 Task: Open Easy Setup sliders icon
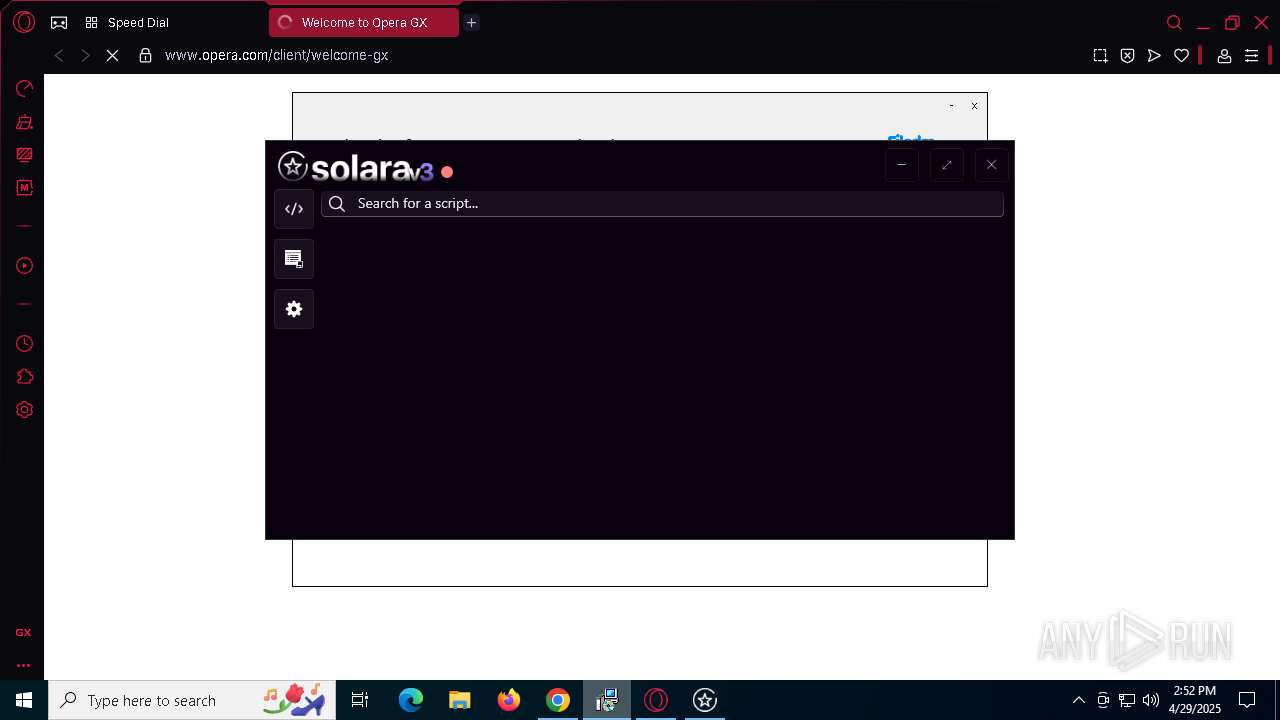[1251, 56]
